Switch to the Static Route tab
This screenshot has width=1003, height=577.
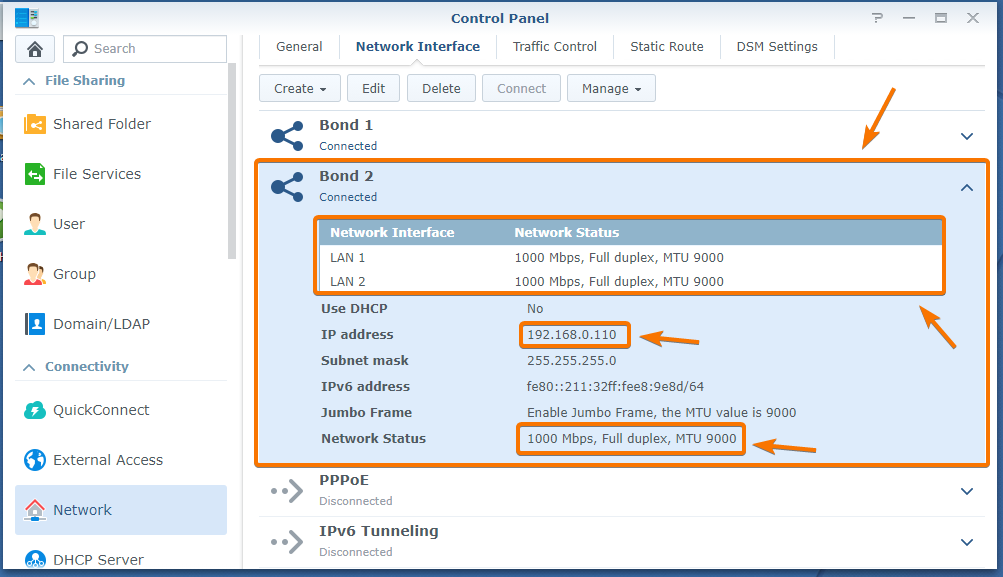coord(667,47)
